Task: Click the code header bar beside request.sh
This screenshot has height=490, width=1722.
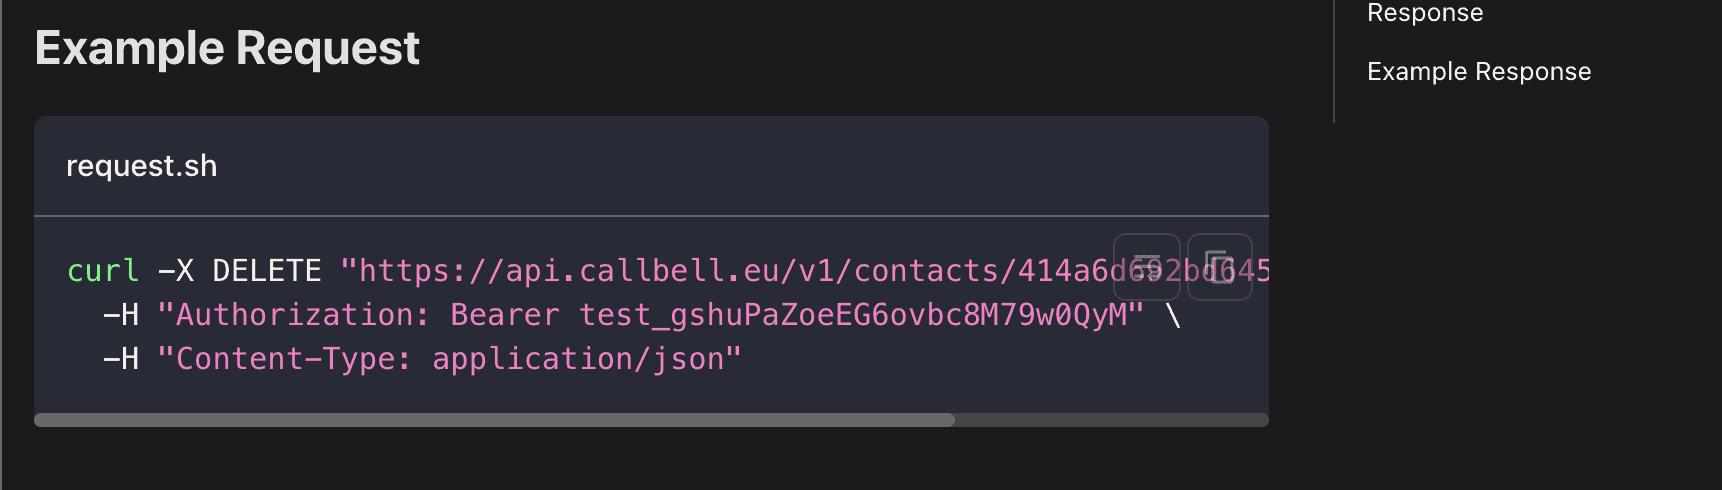Action: point(740,166)
